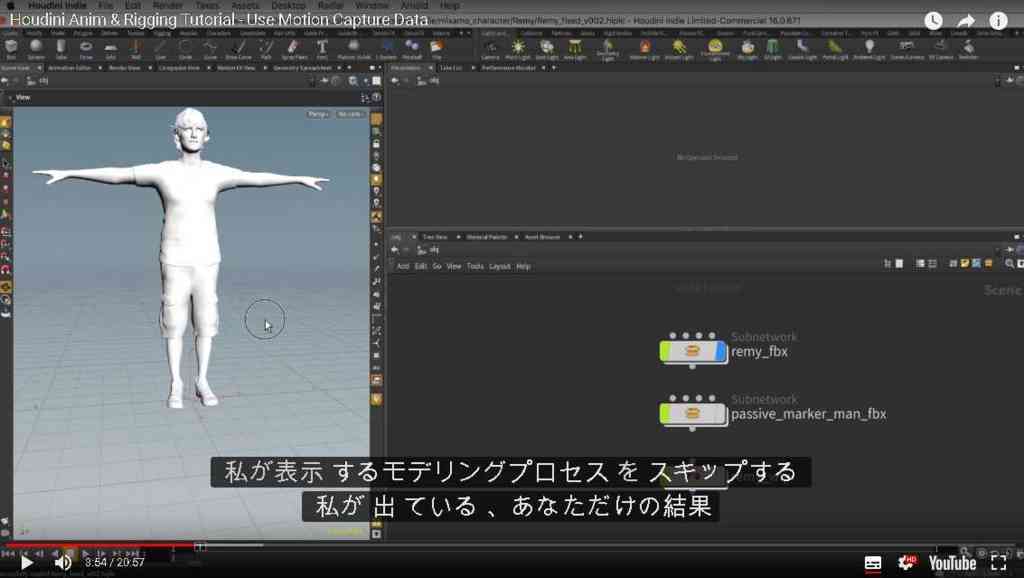Open video on YouTube via logo
This screenshot has height=578, width=1024.
(952, 563)
